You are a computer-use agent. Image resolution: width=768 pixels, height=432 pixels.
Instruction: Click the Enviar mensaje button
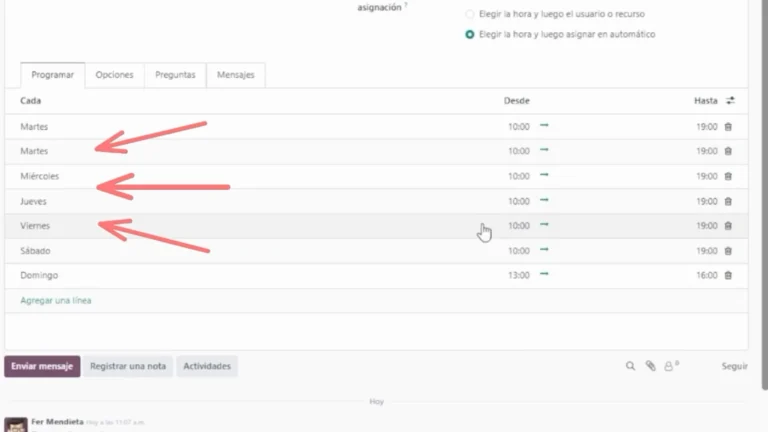pos(42,366)
